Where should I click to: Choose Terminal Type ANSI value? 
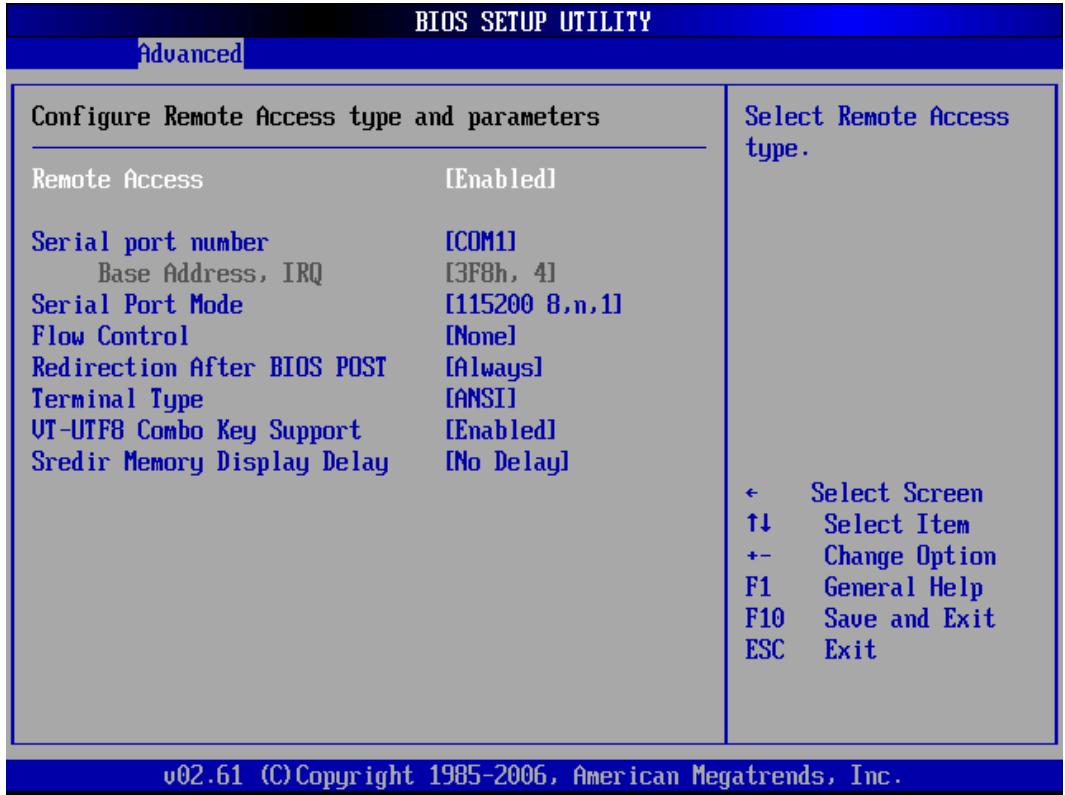pos(481,398)
